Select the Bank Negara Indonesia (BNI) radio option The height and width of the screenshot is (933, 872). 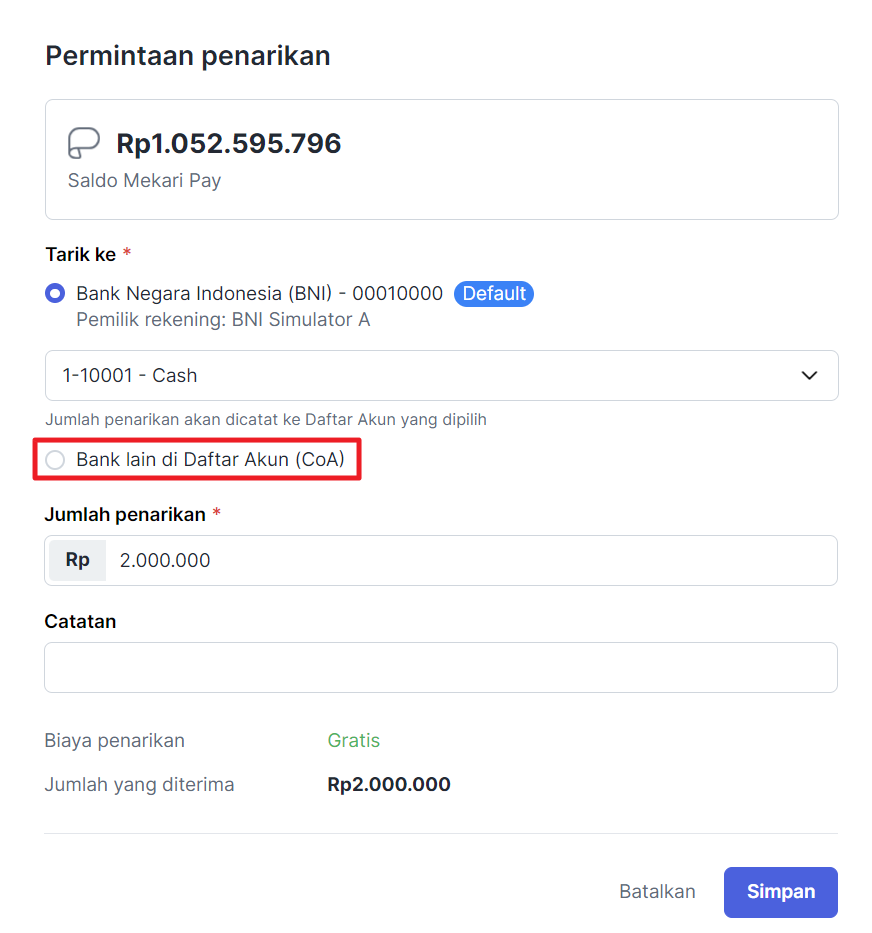click(x=56, y=294)
